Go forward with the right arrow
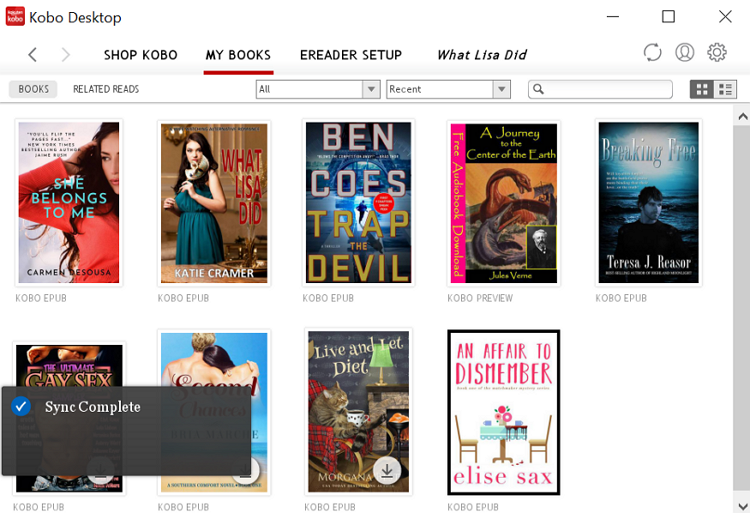 click(66, 55)
